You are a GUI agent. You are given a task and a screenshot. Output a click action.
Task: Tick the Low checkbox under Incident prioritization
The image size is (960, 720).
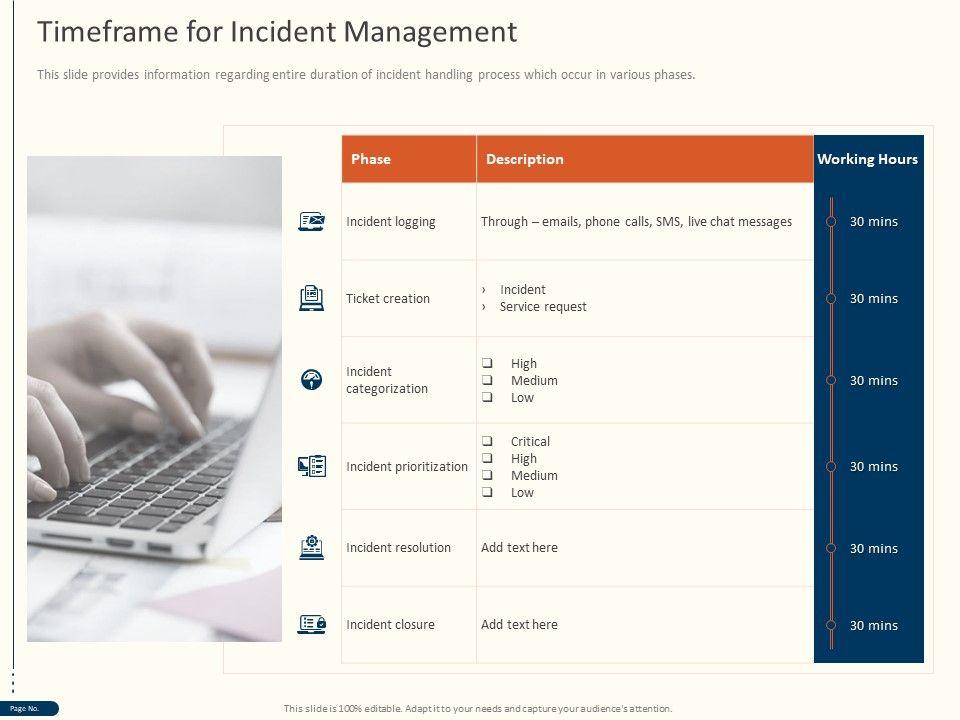coord(487,492)
